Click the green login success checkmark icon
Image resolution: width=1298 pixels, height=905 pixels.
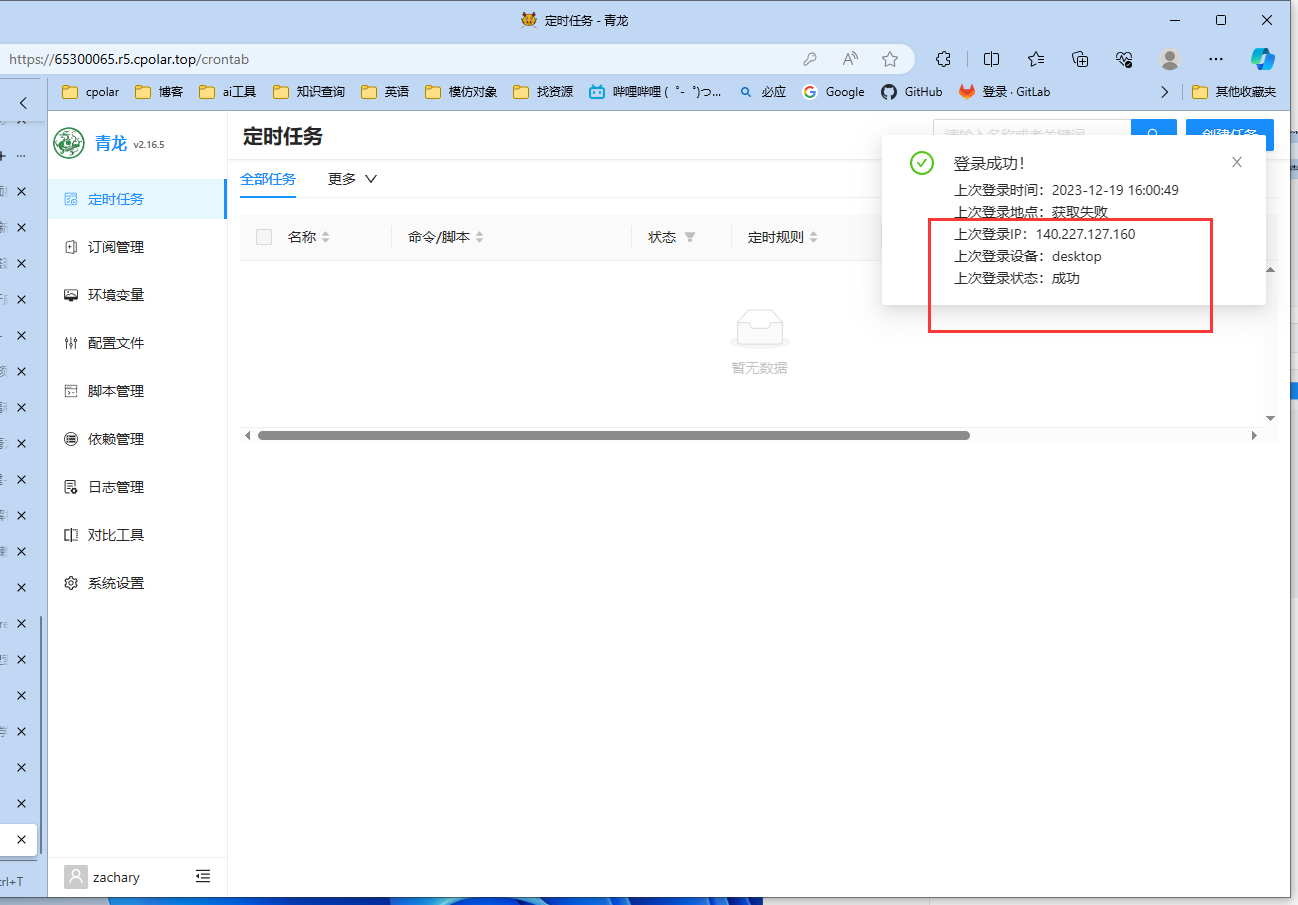tap(922, 163)
